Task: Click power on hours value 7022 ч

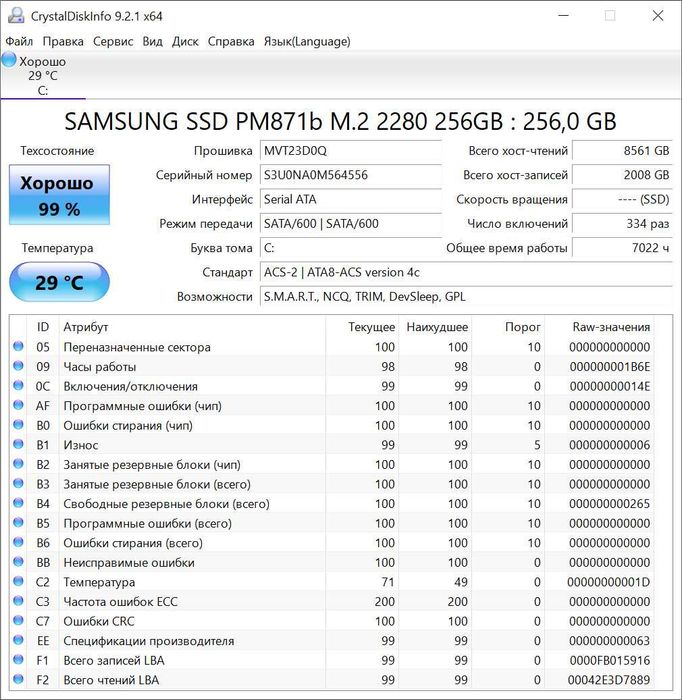Action: click(x=622, y=248)
